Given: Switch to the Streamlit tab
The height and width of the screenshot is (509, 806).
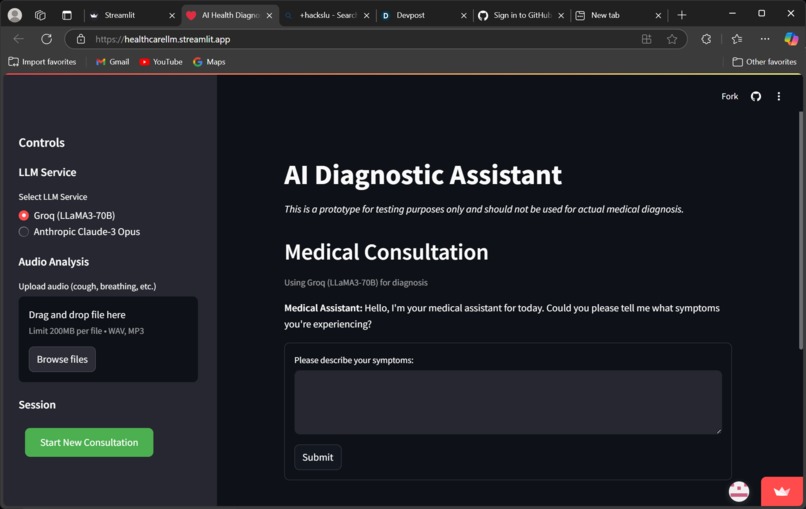Looking at the screenshot, I should point(132,15).
